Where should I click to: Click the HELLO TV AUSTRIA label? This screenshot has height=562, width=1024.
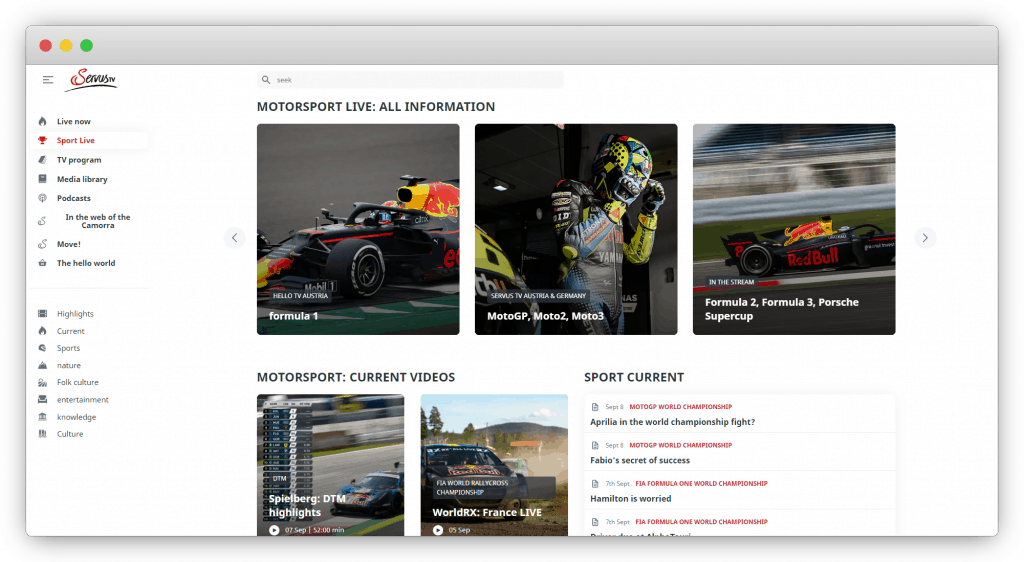pos(300,296)
